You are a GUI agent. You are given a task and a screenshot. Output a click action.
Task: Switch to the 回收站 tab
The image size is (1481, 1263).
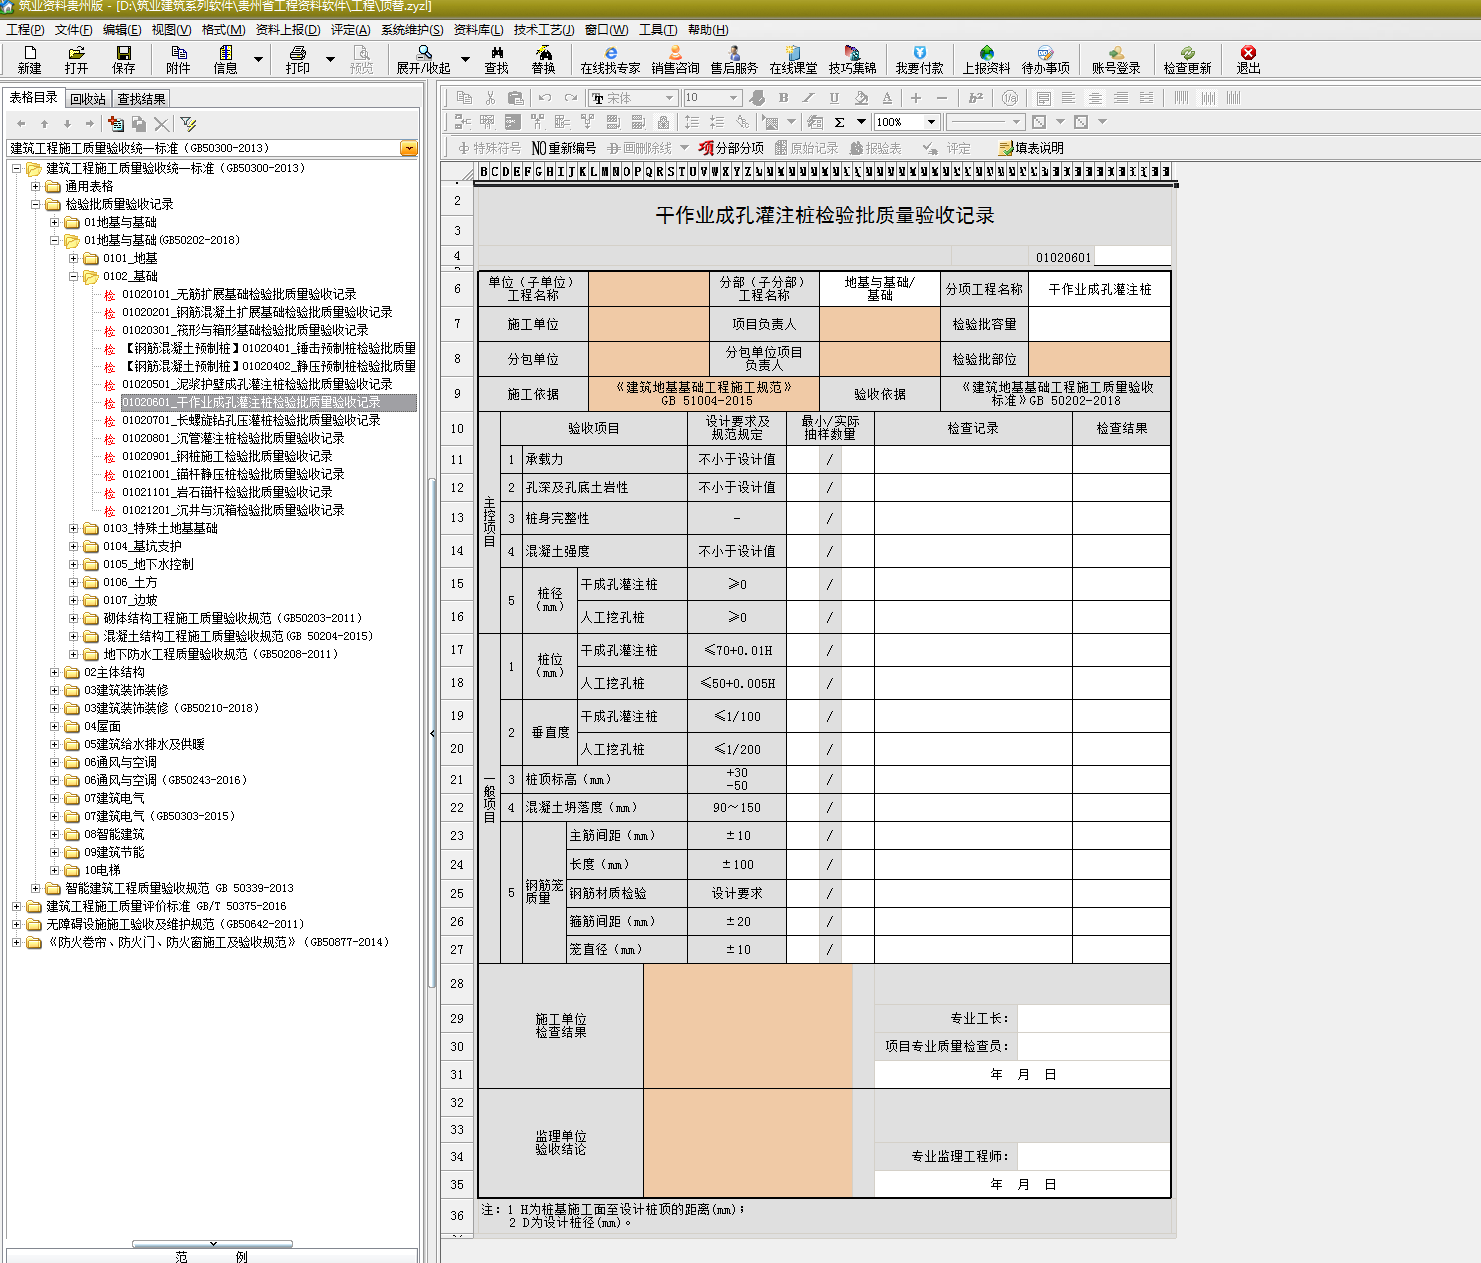click(x=88, y=99)
